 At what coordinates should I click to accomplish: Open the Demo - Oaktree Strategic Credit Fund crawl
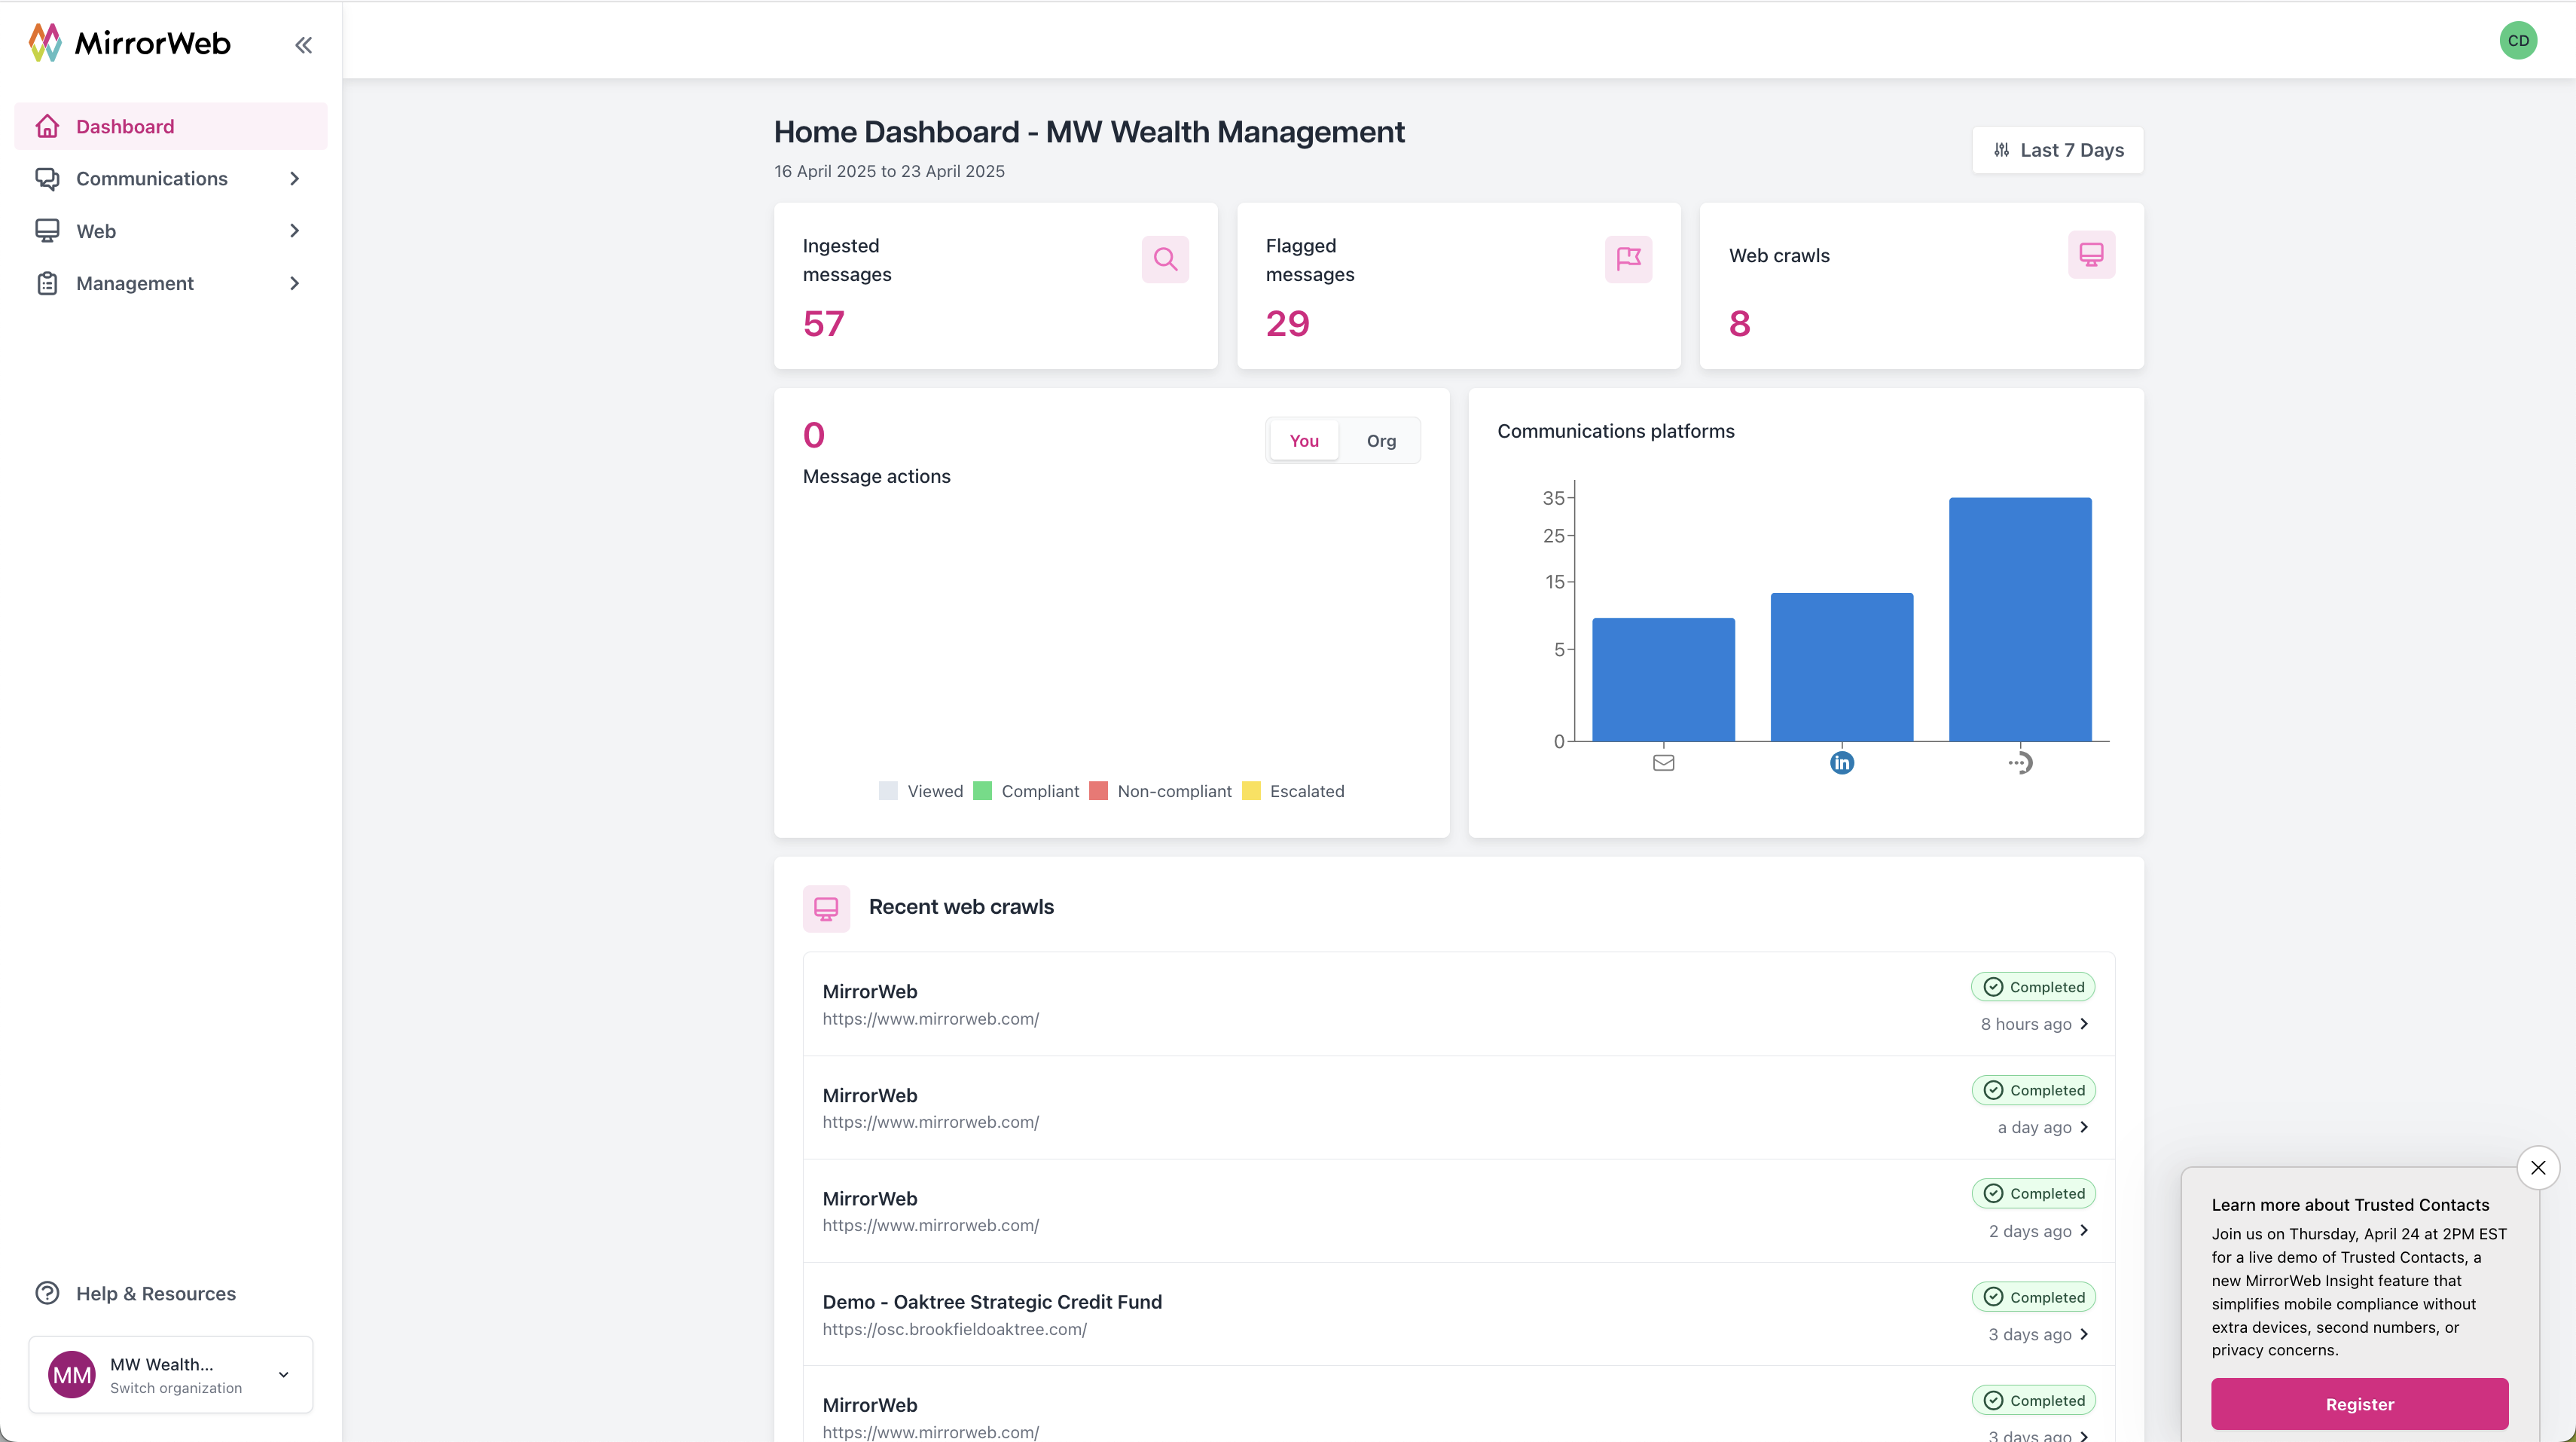point(1458,1314)
